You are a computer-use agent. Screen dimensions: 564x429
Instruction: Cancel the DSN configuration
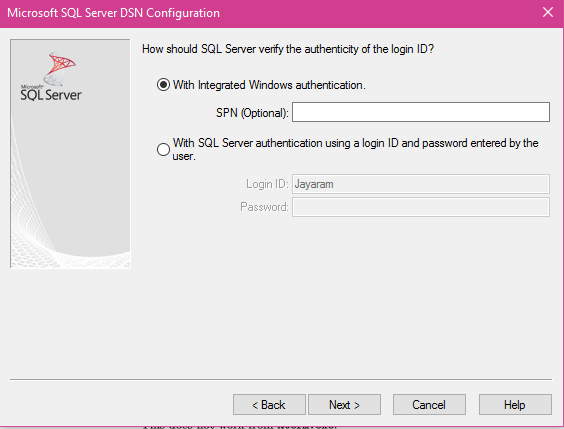[x=429, y=405]
